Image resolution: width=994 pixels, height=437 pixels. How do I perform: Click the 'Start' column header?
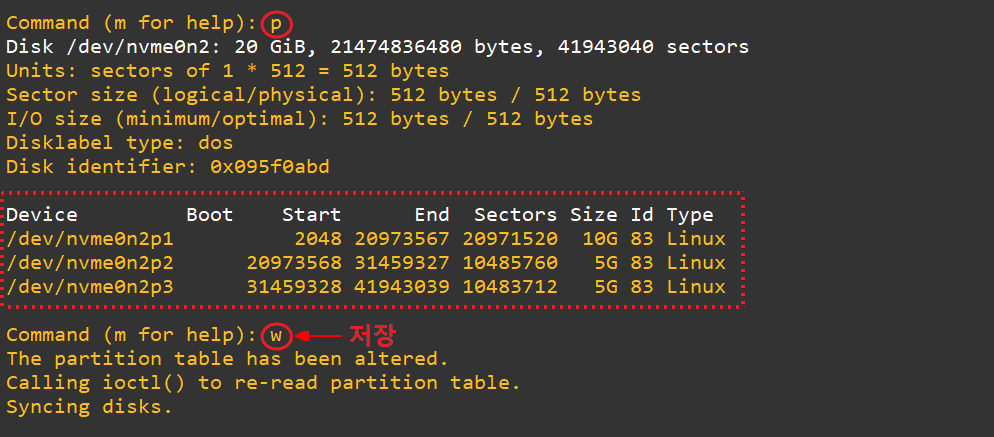(x=312, y=215)
